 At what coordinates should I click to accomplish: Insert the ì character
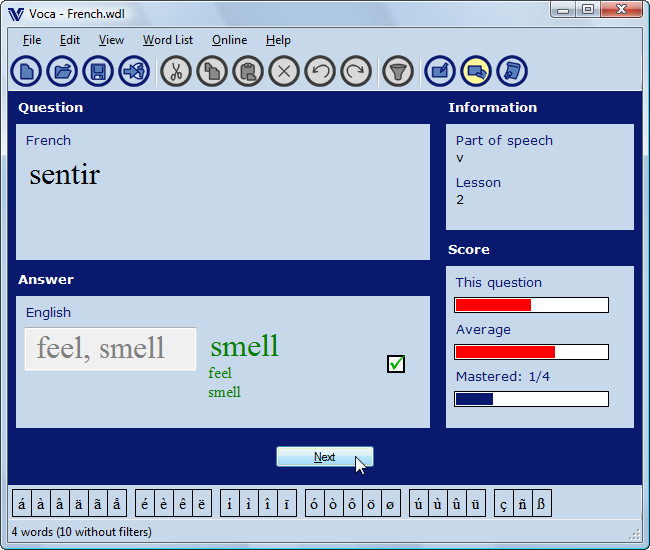248,503
